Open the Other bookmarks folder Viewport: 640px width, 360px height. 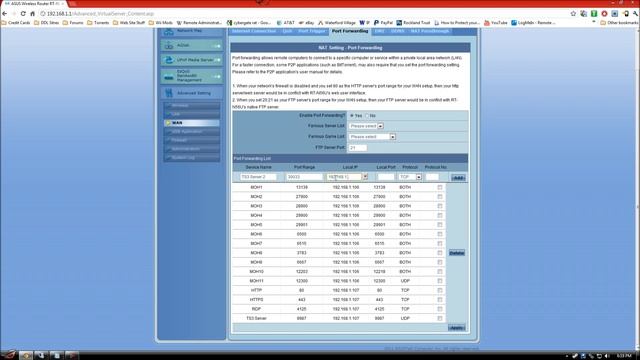(x=619, y=23)
